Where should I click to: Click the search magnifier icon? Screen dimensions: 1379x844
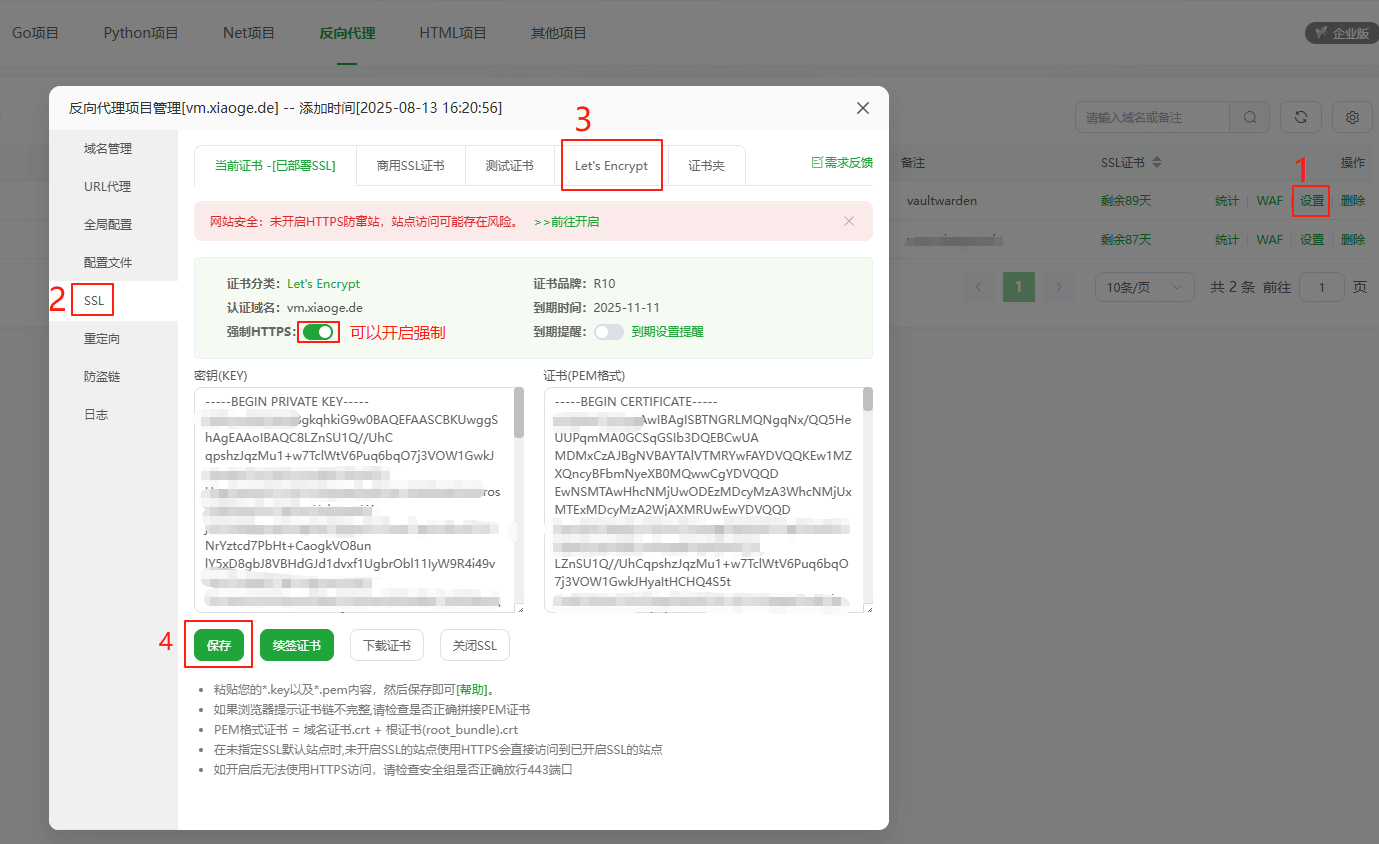click(x=1249, y=117)
